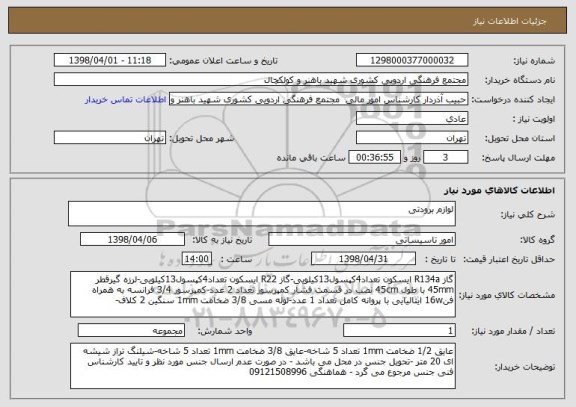Click the اولویت نیاز field showing عادی
This screenshot has height=407, width=576.
412,119
